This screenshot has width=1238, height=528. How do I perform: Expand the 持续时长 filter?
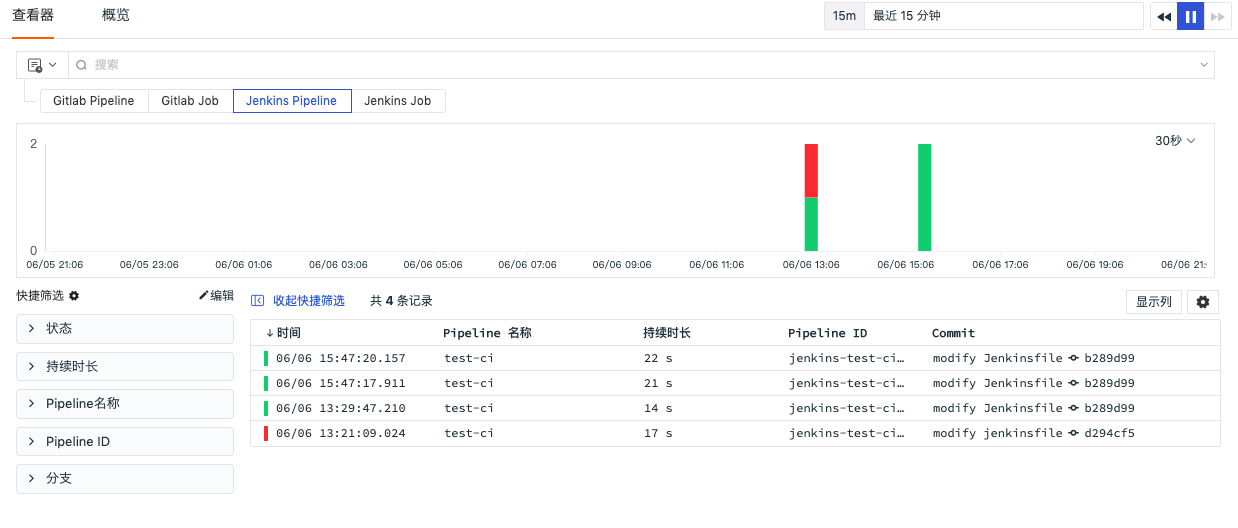(125, 366)
